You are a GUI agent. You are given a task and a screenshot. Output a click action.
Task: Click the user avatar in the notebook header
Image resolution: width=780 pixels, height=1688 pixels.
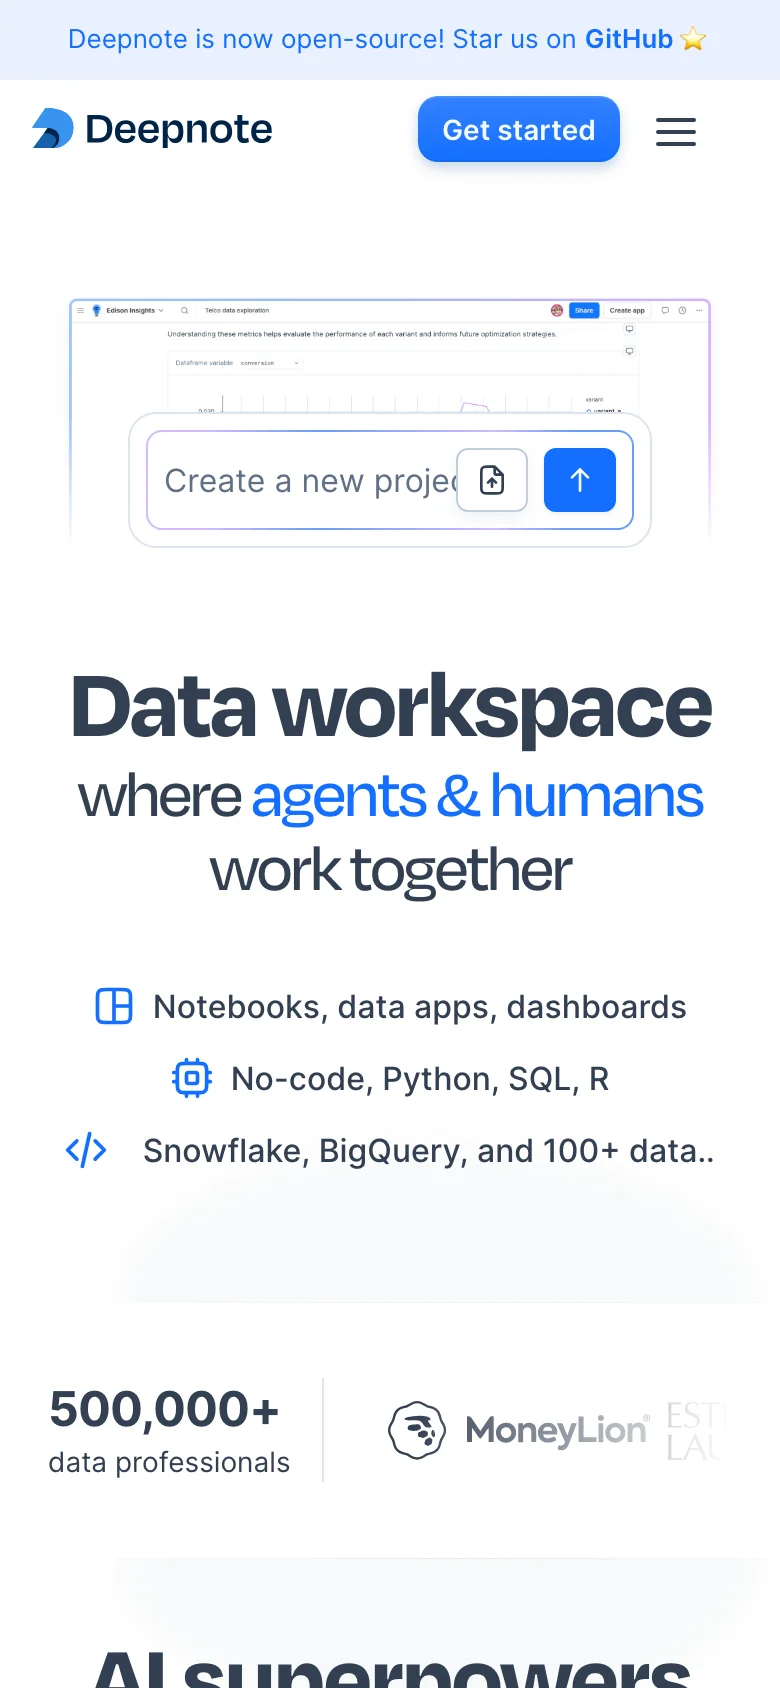557,311
